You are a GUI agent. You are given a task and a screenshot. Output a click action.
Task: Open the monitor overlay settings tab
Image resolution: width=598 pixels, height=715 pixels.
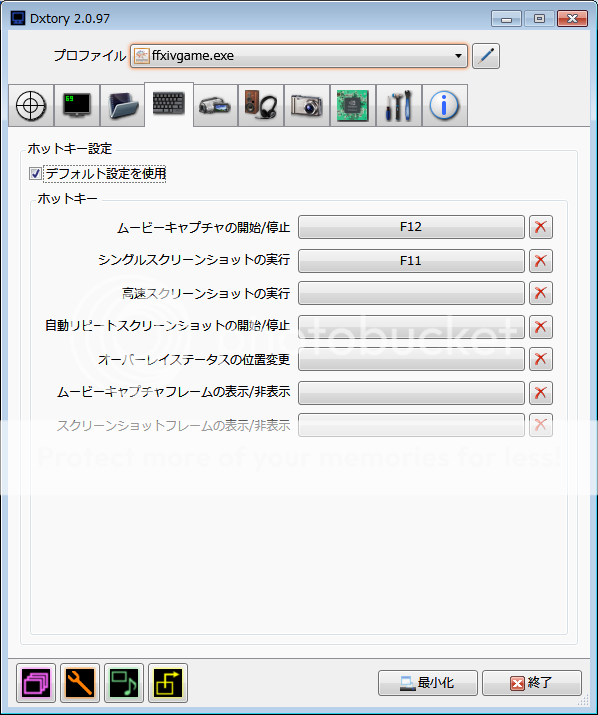pyautogui.click(x=77, y=105)
